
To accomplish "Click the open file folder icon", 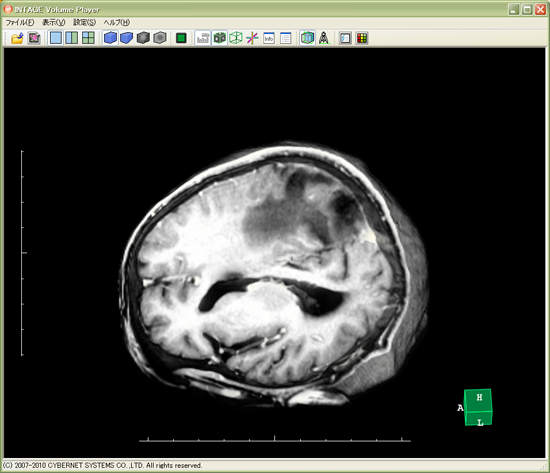I will [x=17, y=38].
